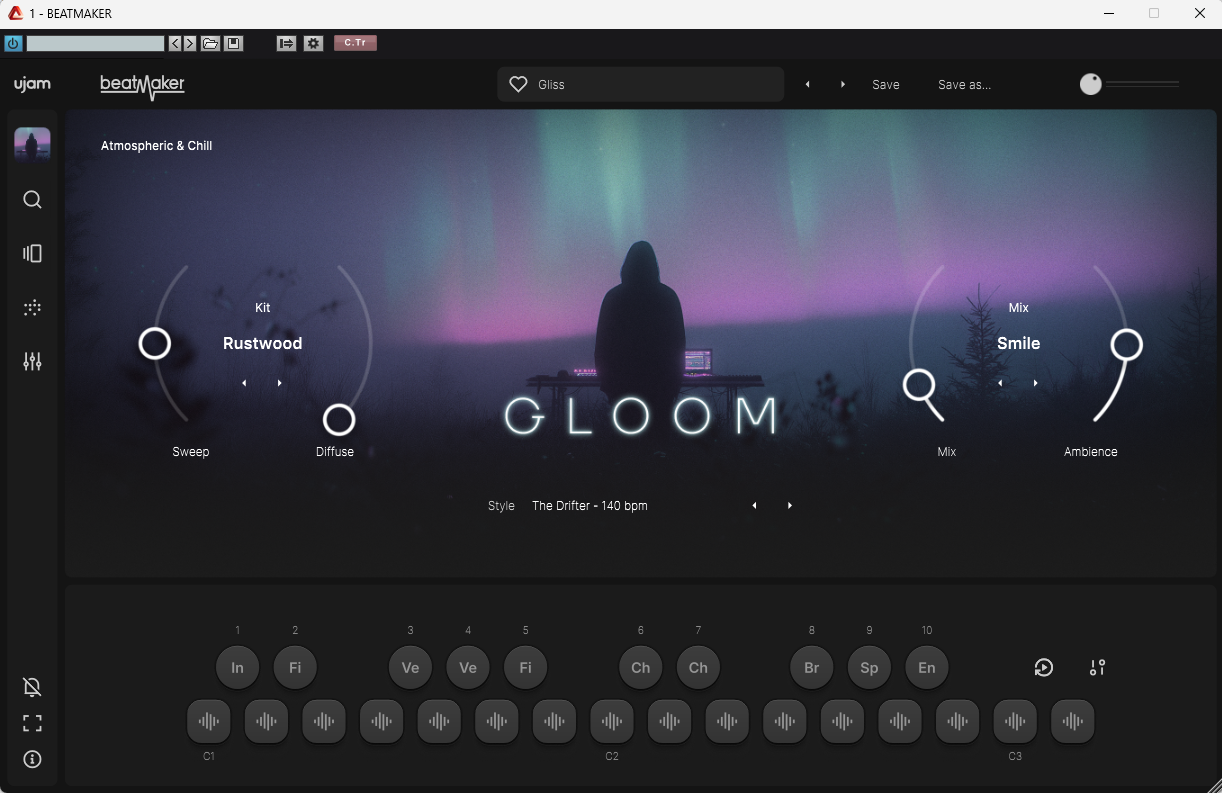Trigger pattern 8 Br pad

click(x=812, y=668)
